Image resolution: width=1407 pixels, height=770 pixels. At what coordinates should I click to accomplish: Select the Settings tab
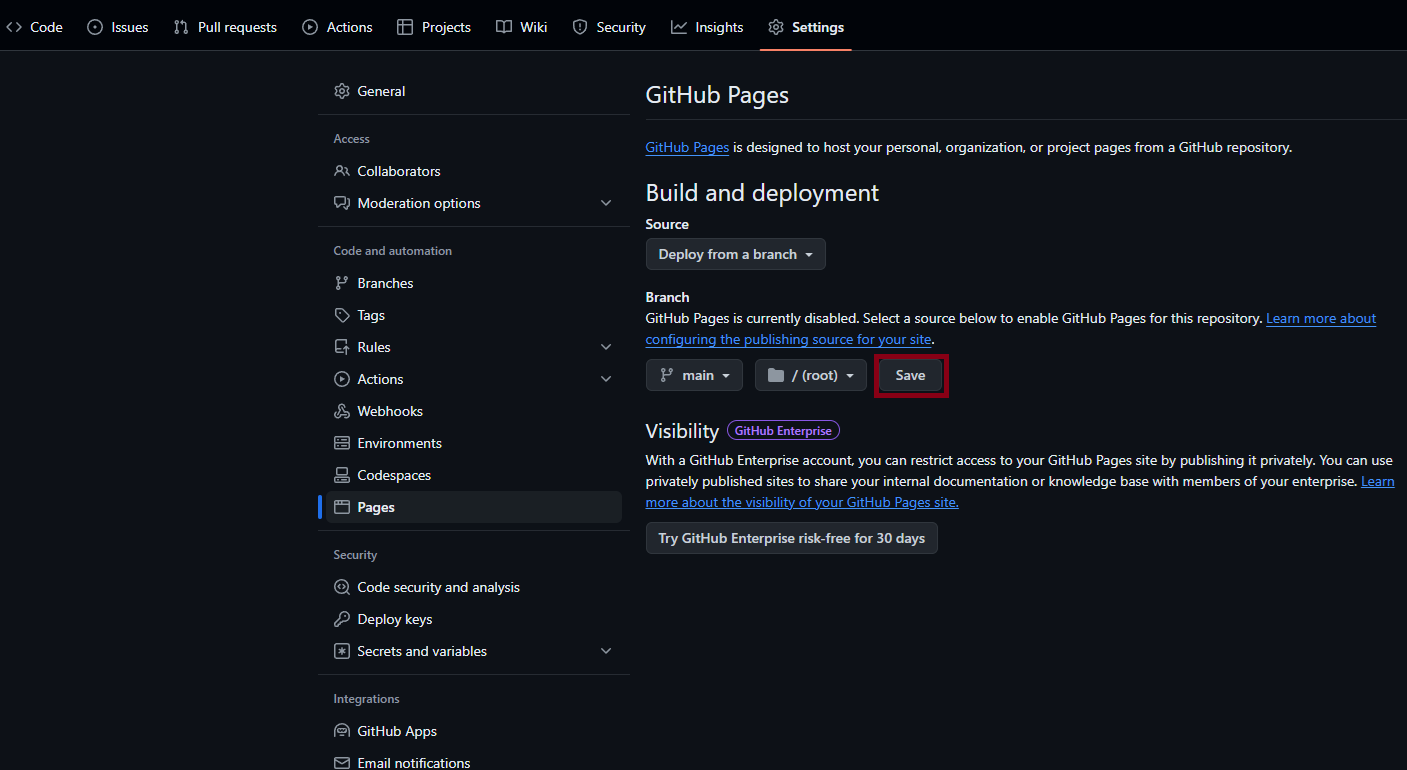point(806,27)
